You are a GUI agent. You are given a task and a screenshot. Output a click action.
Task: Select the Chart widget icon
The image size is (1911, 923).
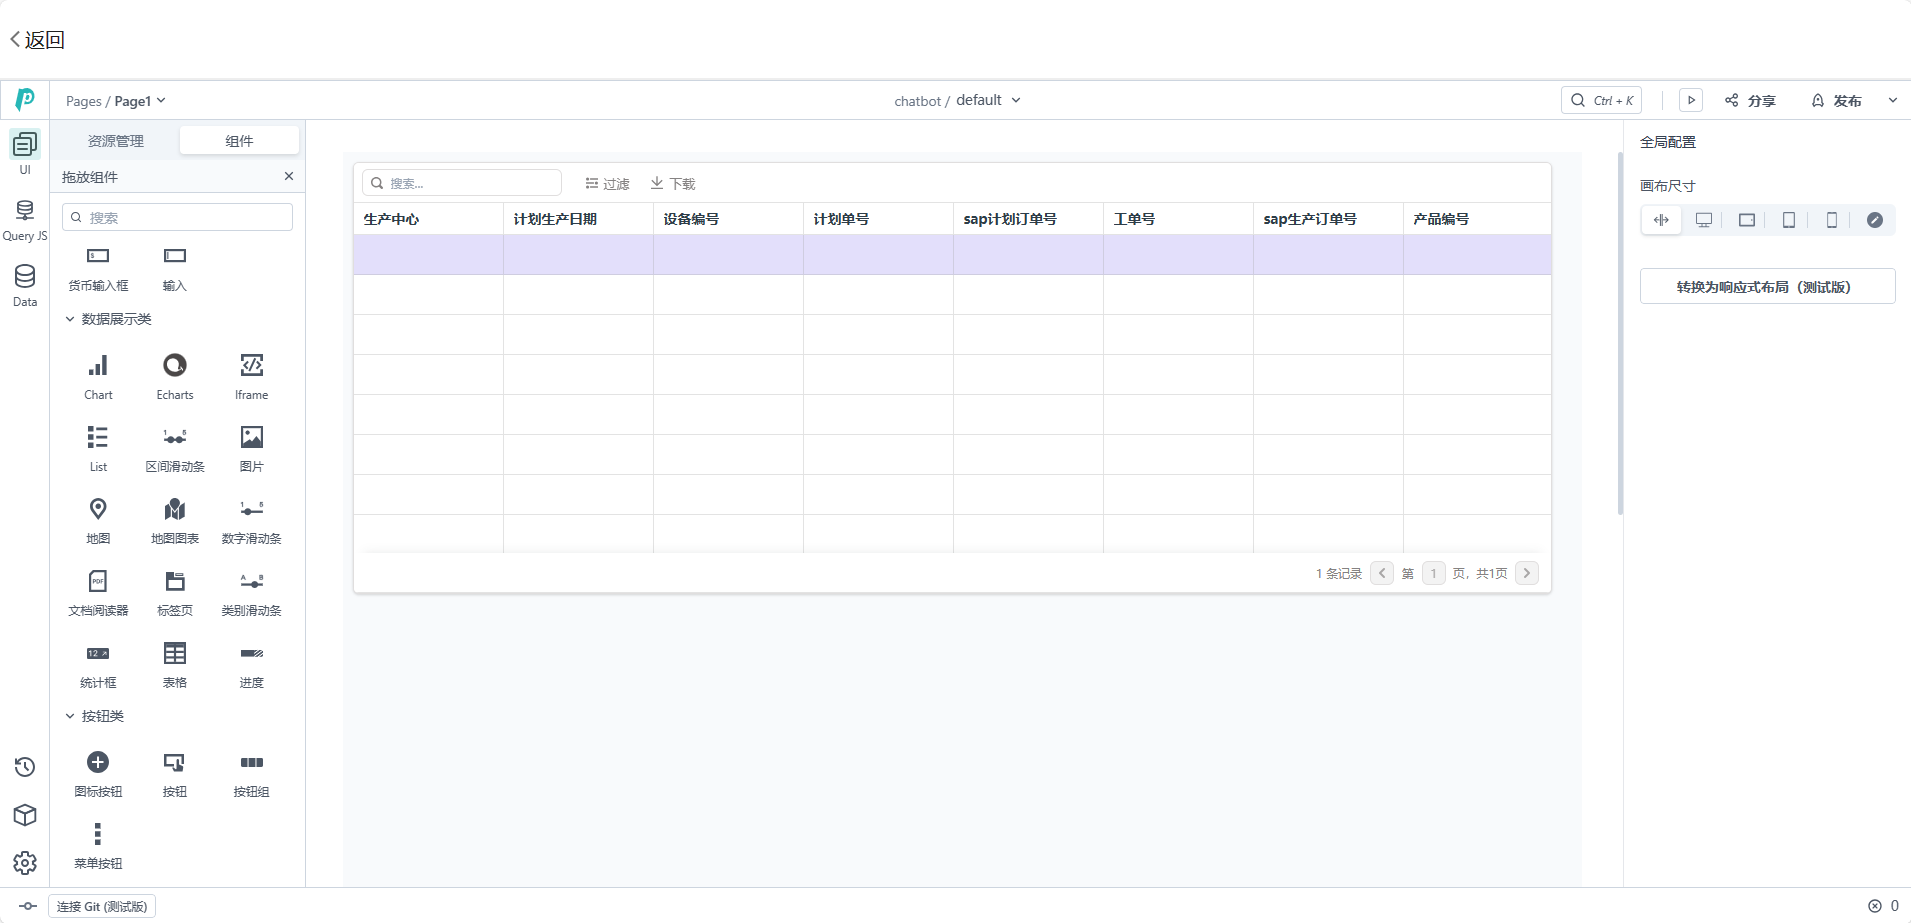[x=98, y=366]
